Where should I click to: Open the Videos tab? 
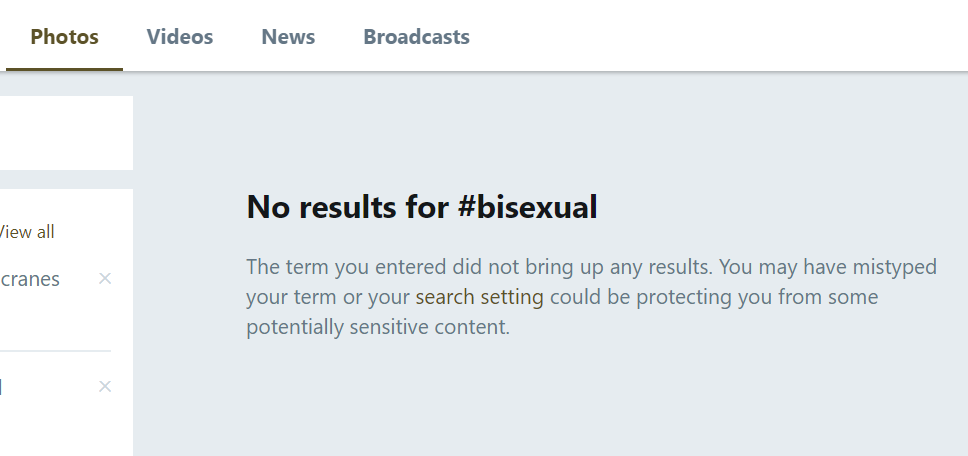coord(180,37)
